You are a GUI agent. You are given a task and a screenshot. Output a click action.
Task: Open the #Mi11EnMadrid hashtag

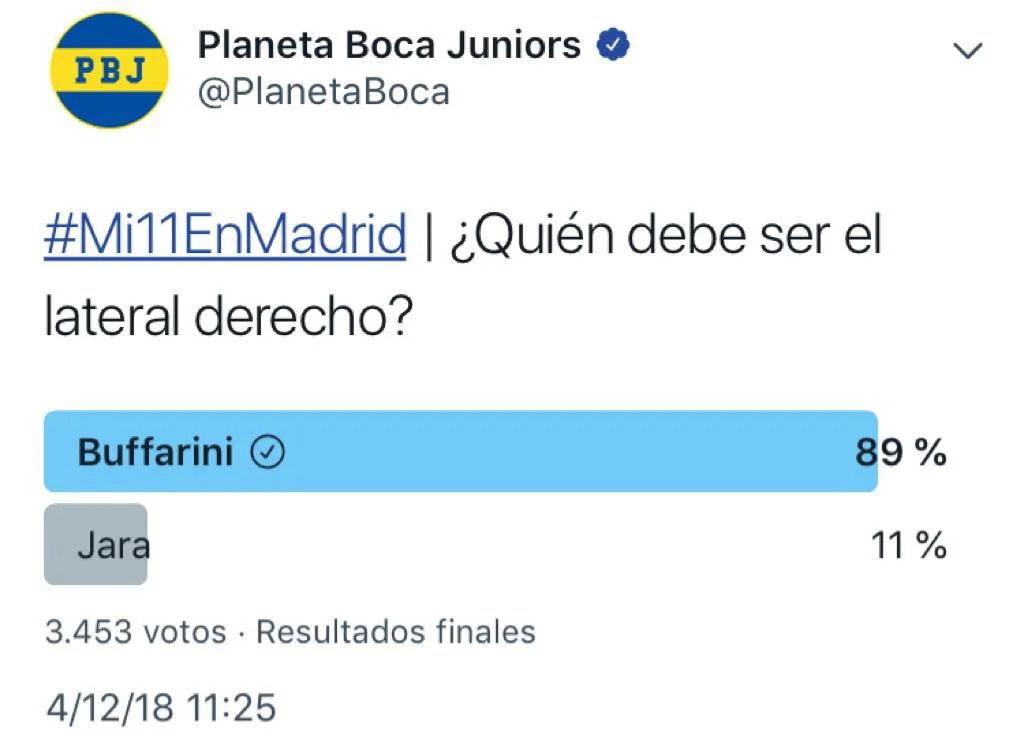click(x=225, y=237)
